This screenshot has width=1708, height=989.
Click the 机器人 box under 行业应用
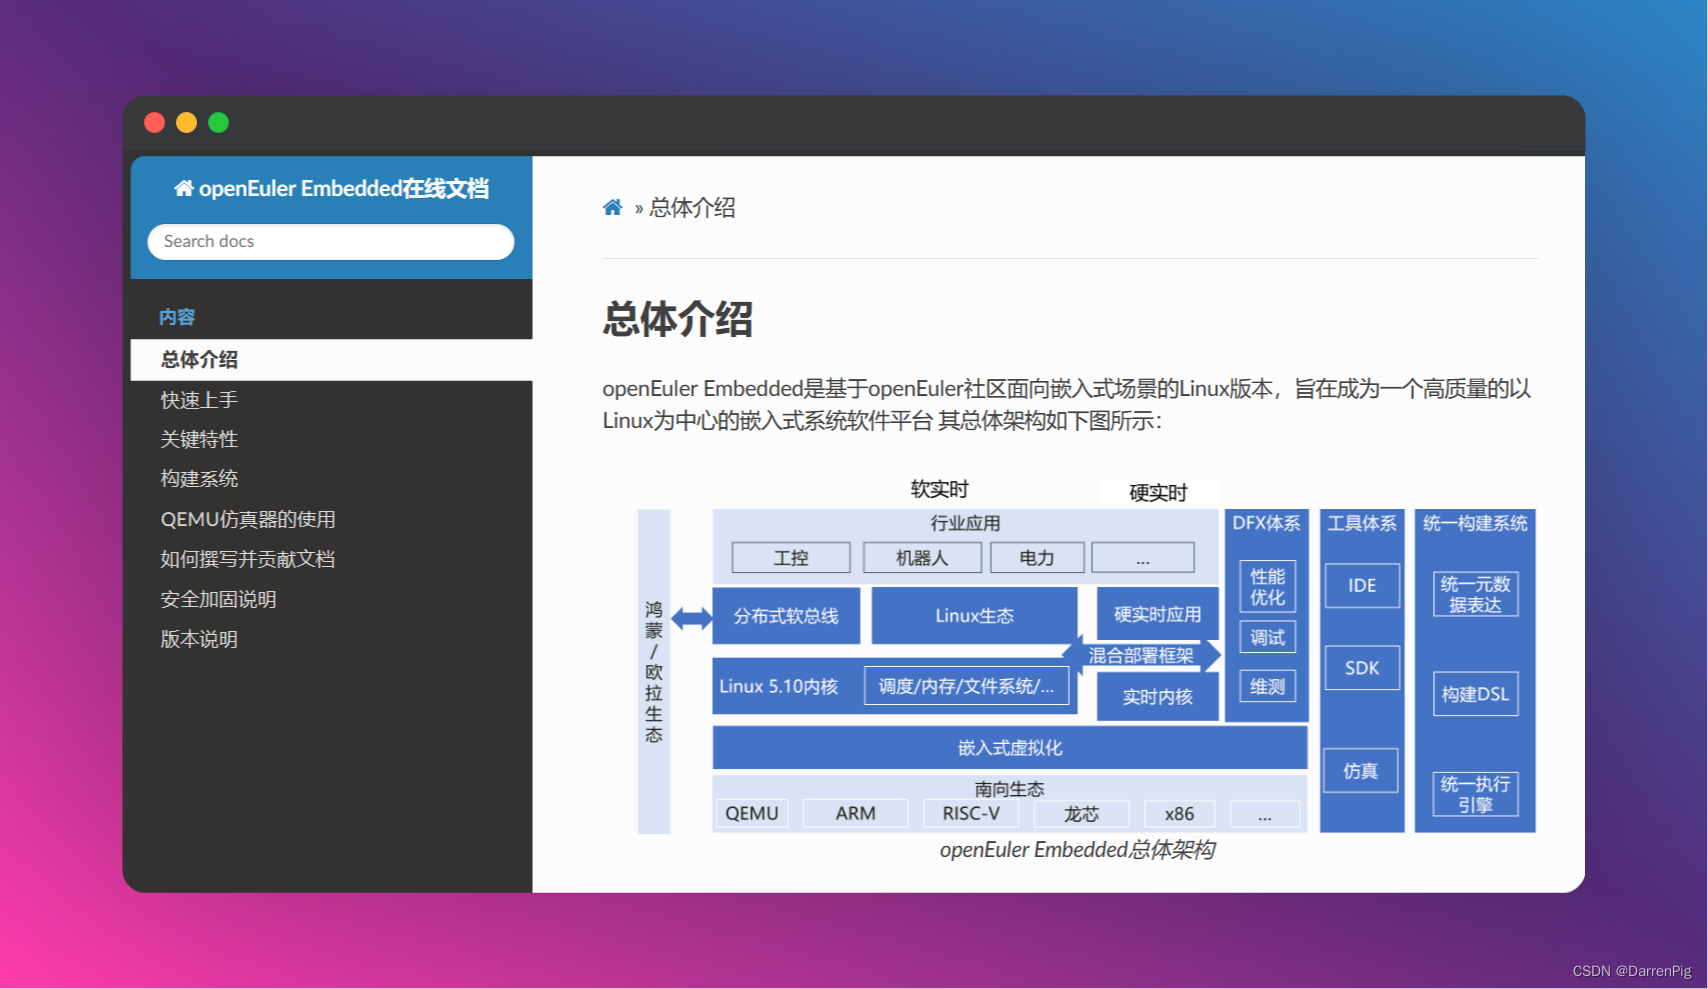[922, 558]
